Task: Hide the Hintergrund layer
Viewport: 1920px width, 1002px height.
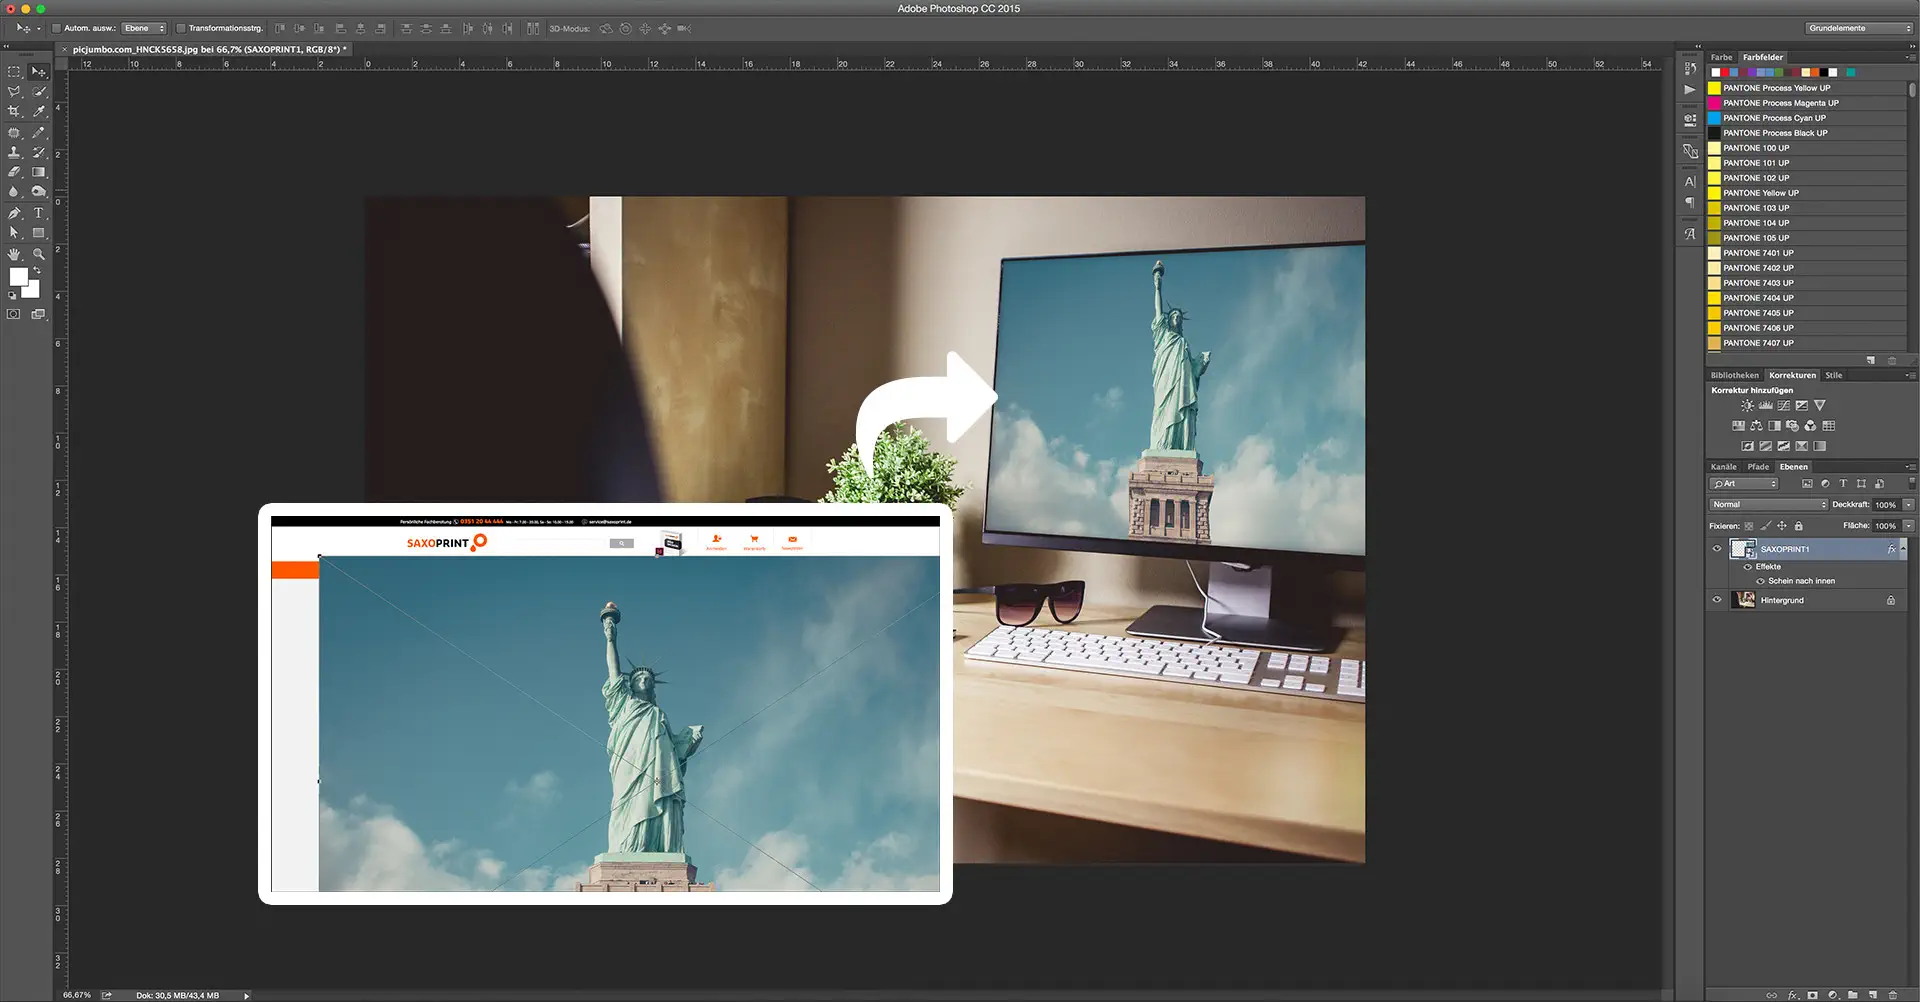Action: click(1718, 600)
